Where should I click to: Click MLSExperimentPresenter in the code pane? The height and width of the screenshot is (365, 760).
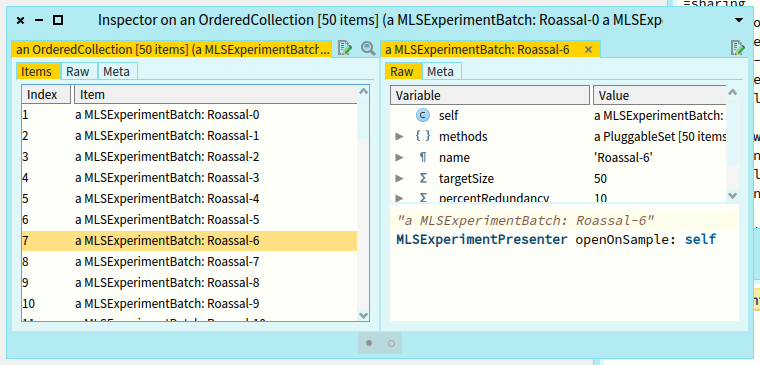(x=482, y=239)
